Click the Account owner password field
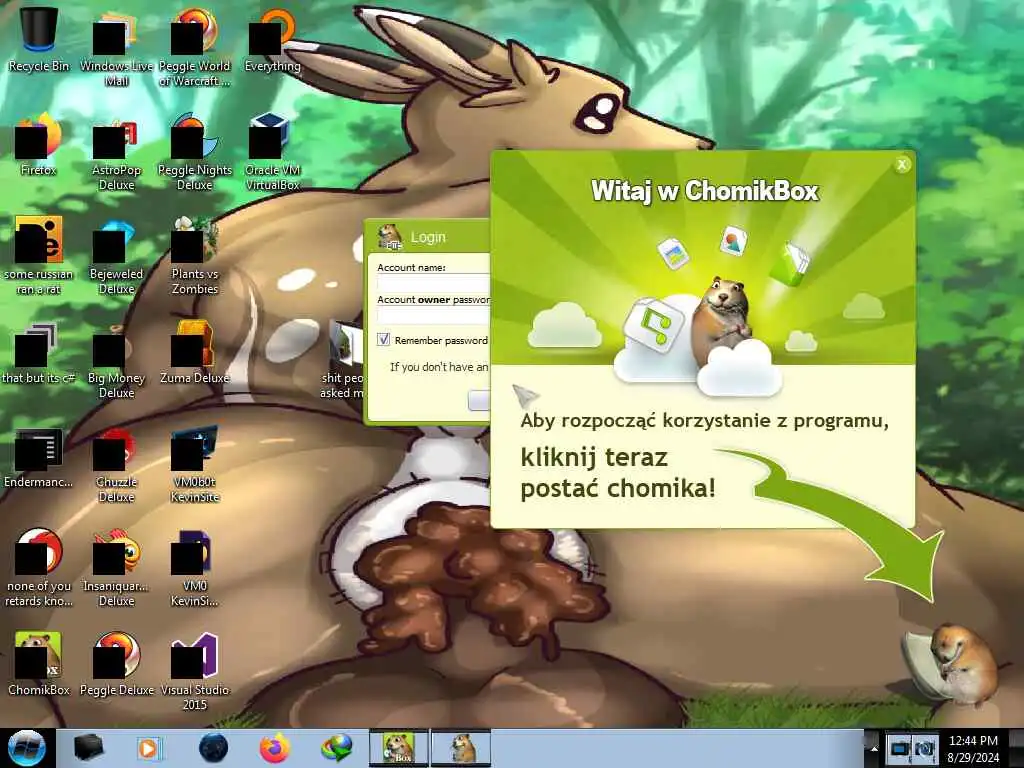 click(434, 315)
